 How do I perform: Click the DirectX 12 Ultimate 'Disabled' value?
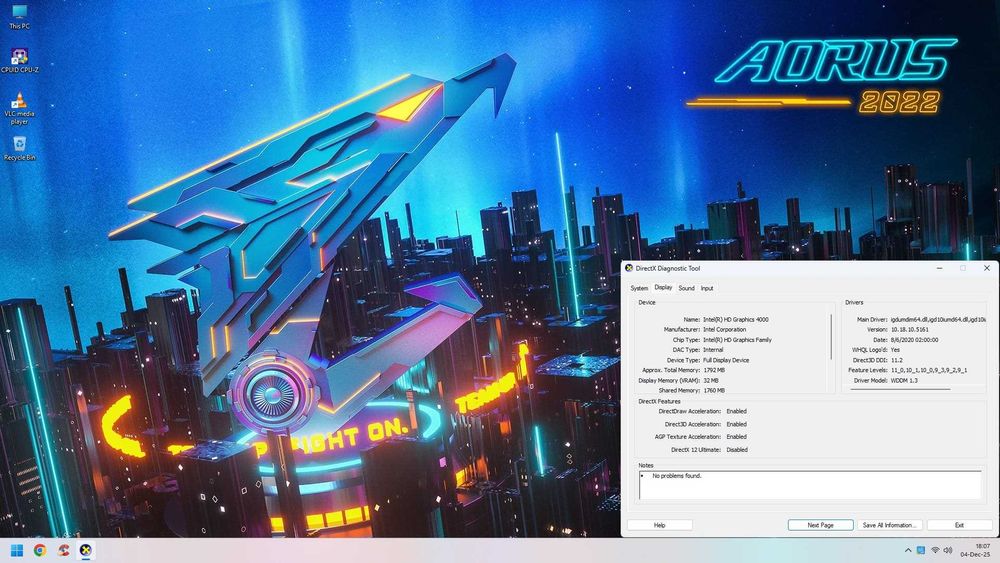737,450
